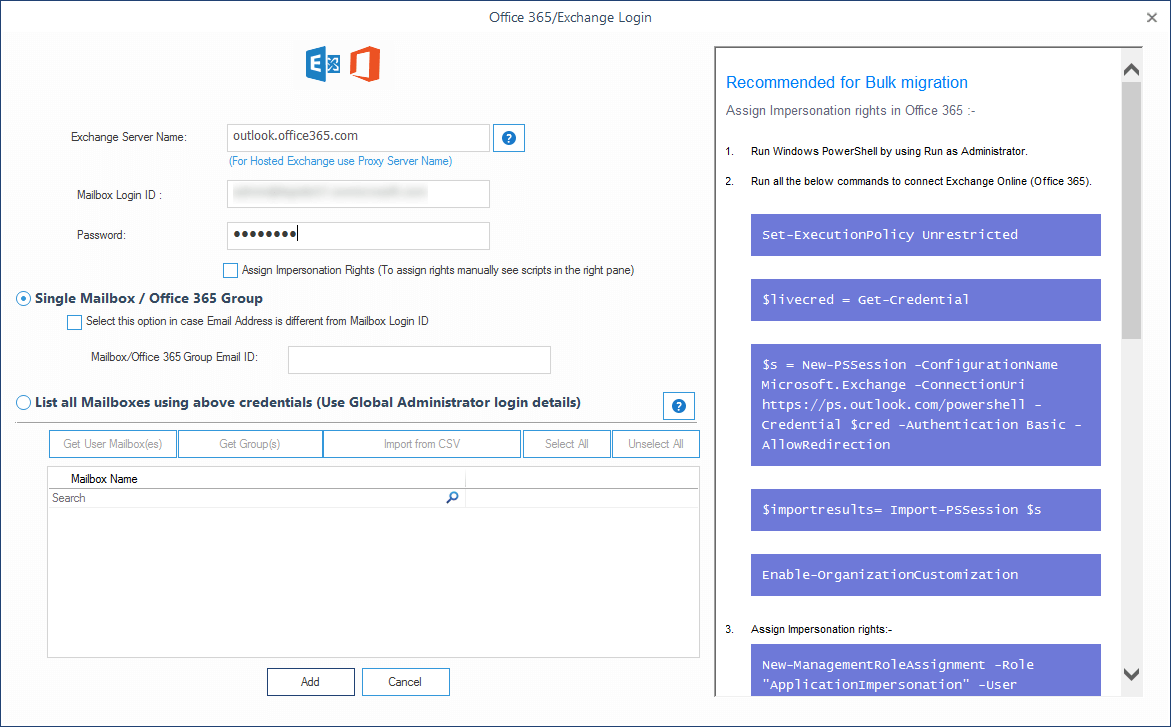Click the Add button
Viewport: 1171px width, 727px height.
(x=310, y=682)
